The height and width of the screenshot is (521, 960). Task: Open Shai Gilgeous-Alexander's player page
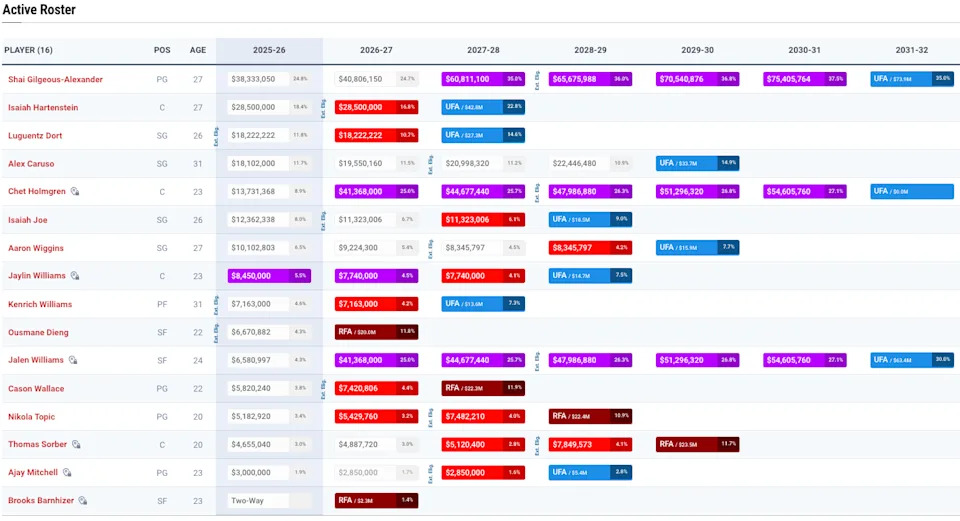click(55, 80)
